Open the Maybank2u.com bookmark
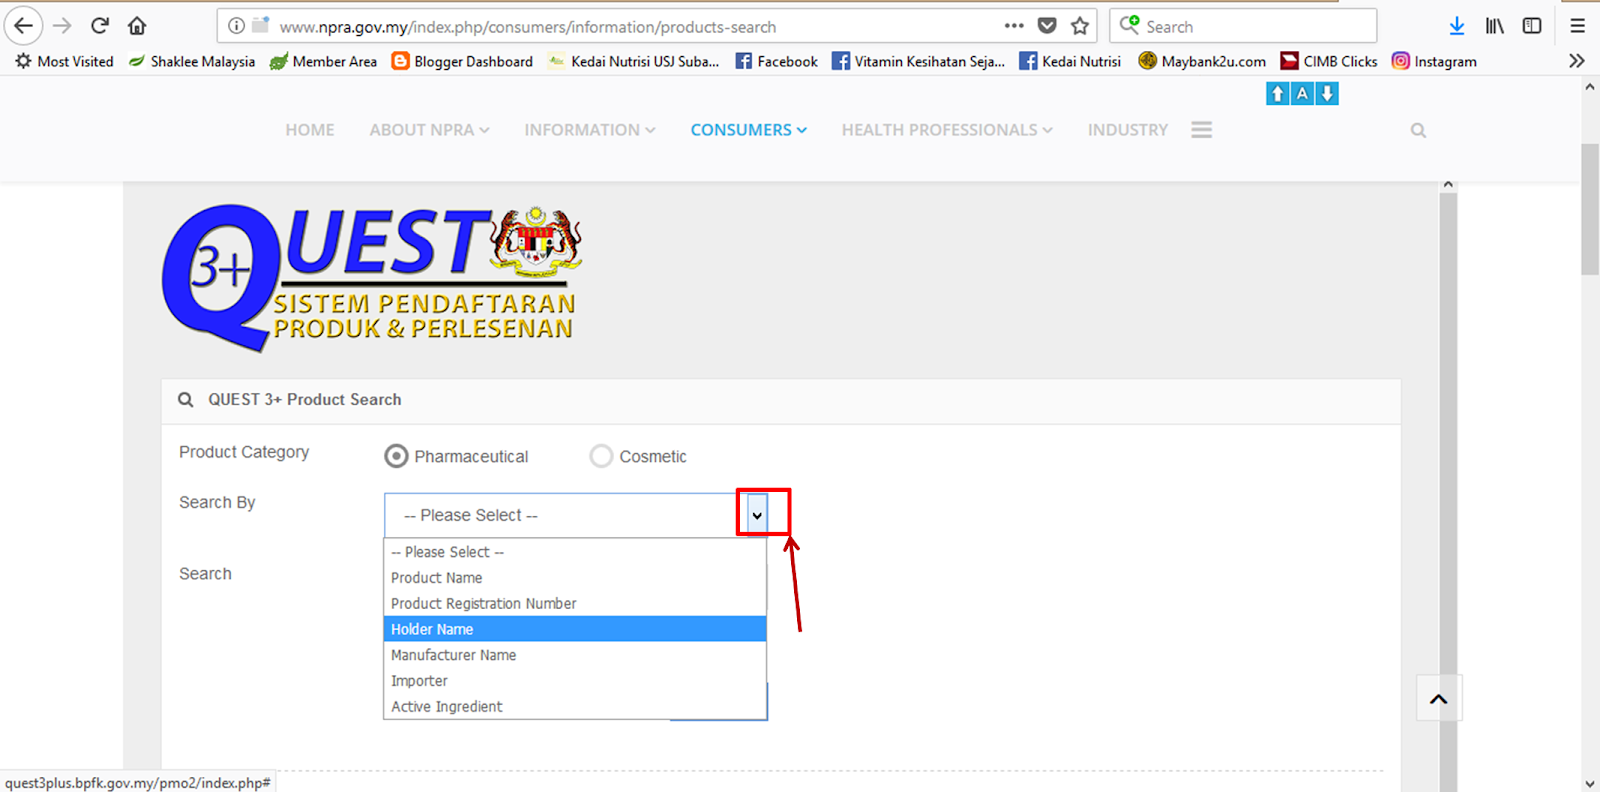 (1202, 61)
